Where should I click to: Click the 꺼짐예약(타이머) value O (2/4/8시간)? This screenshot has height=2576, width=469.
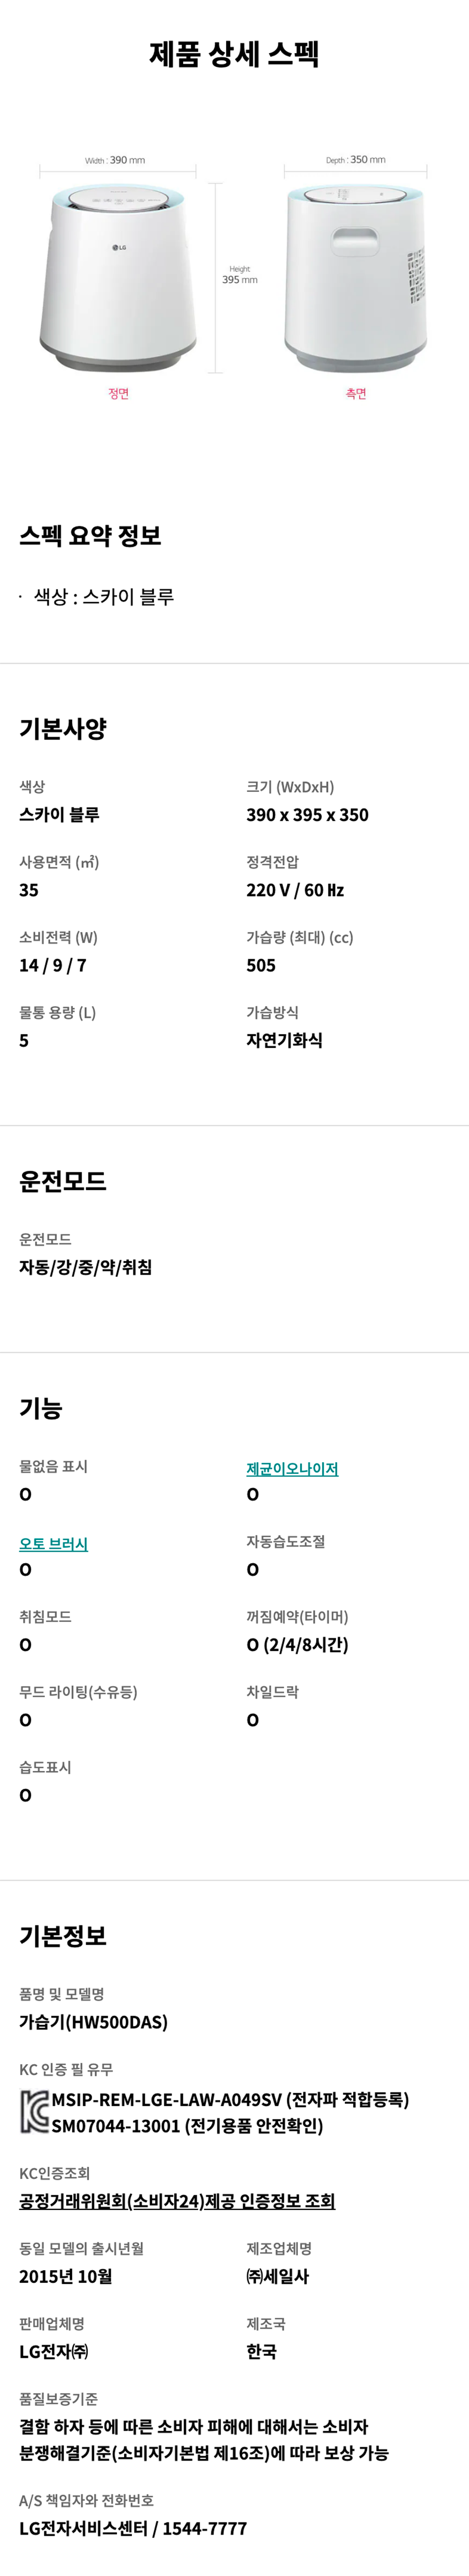coord(297,1644)
